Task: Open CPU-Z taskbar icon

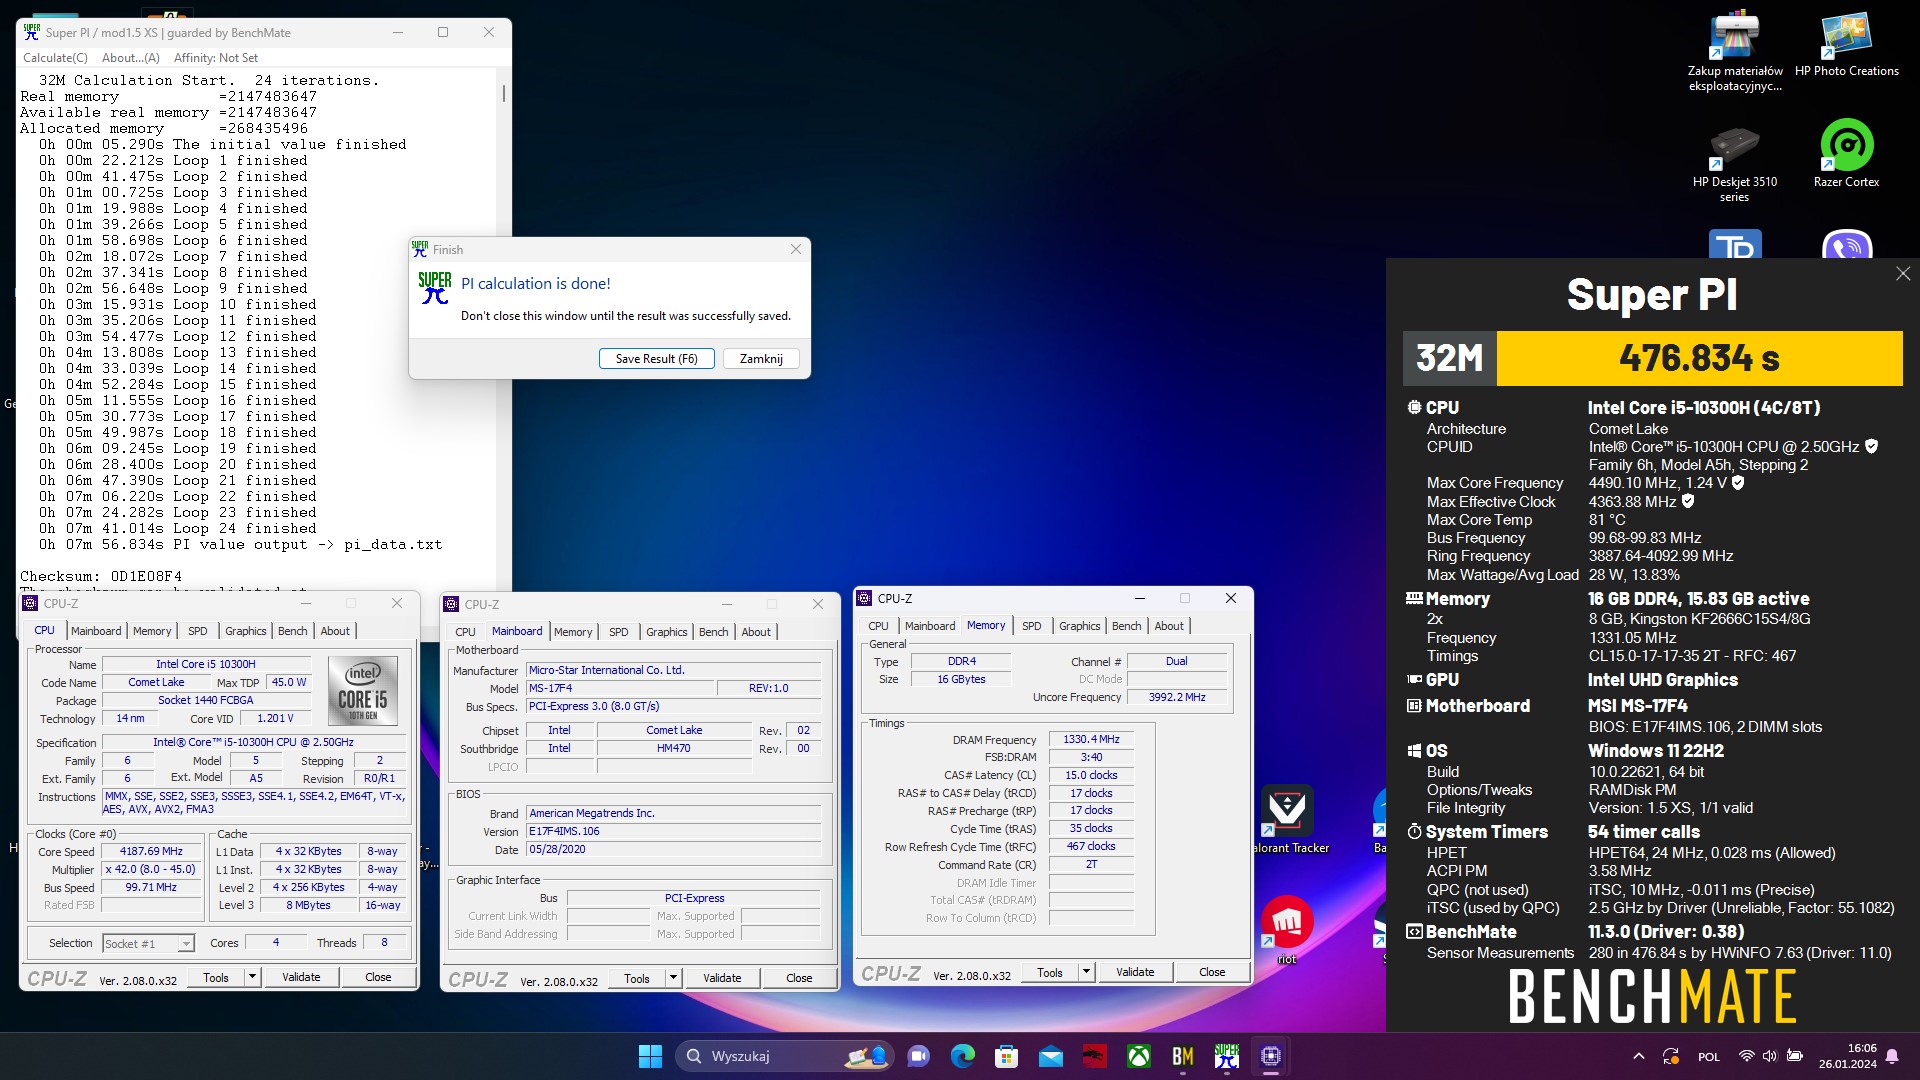Action: 1271,1056
